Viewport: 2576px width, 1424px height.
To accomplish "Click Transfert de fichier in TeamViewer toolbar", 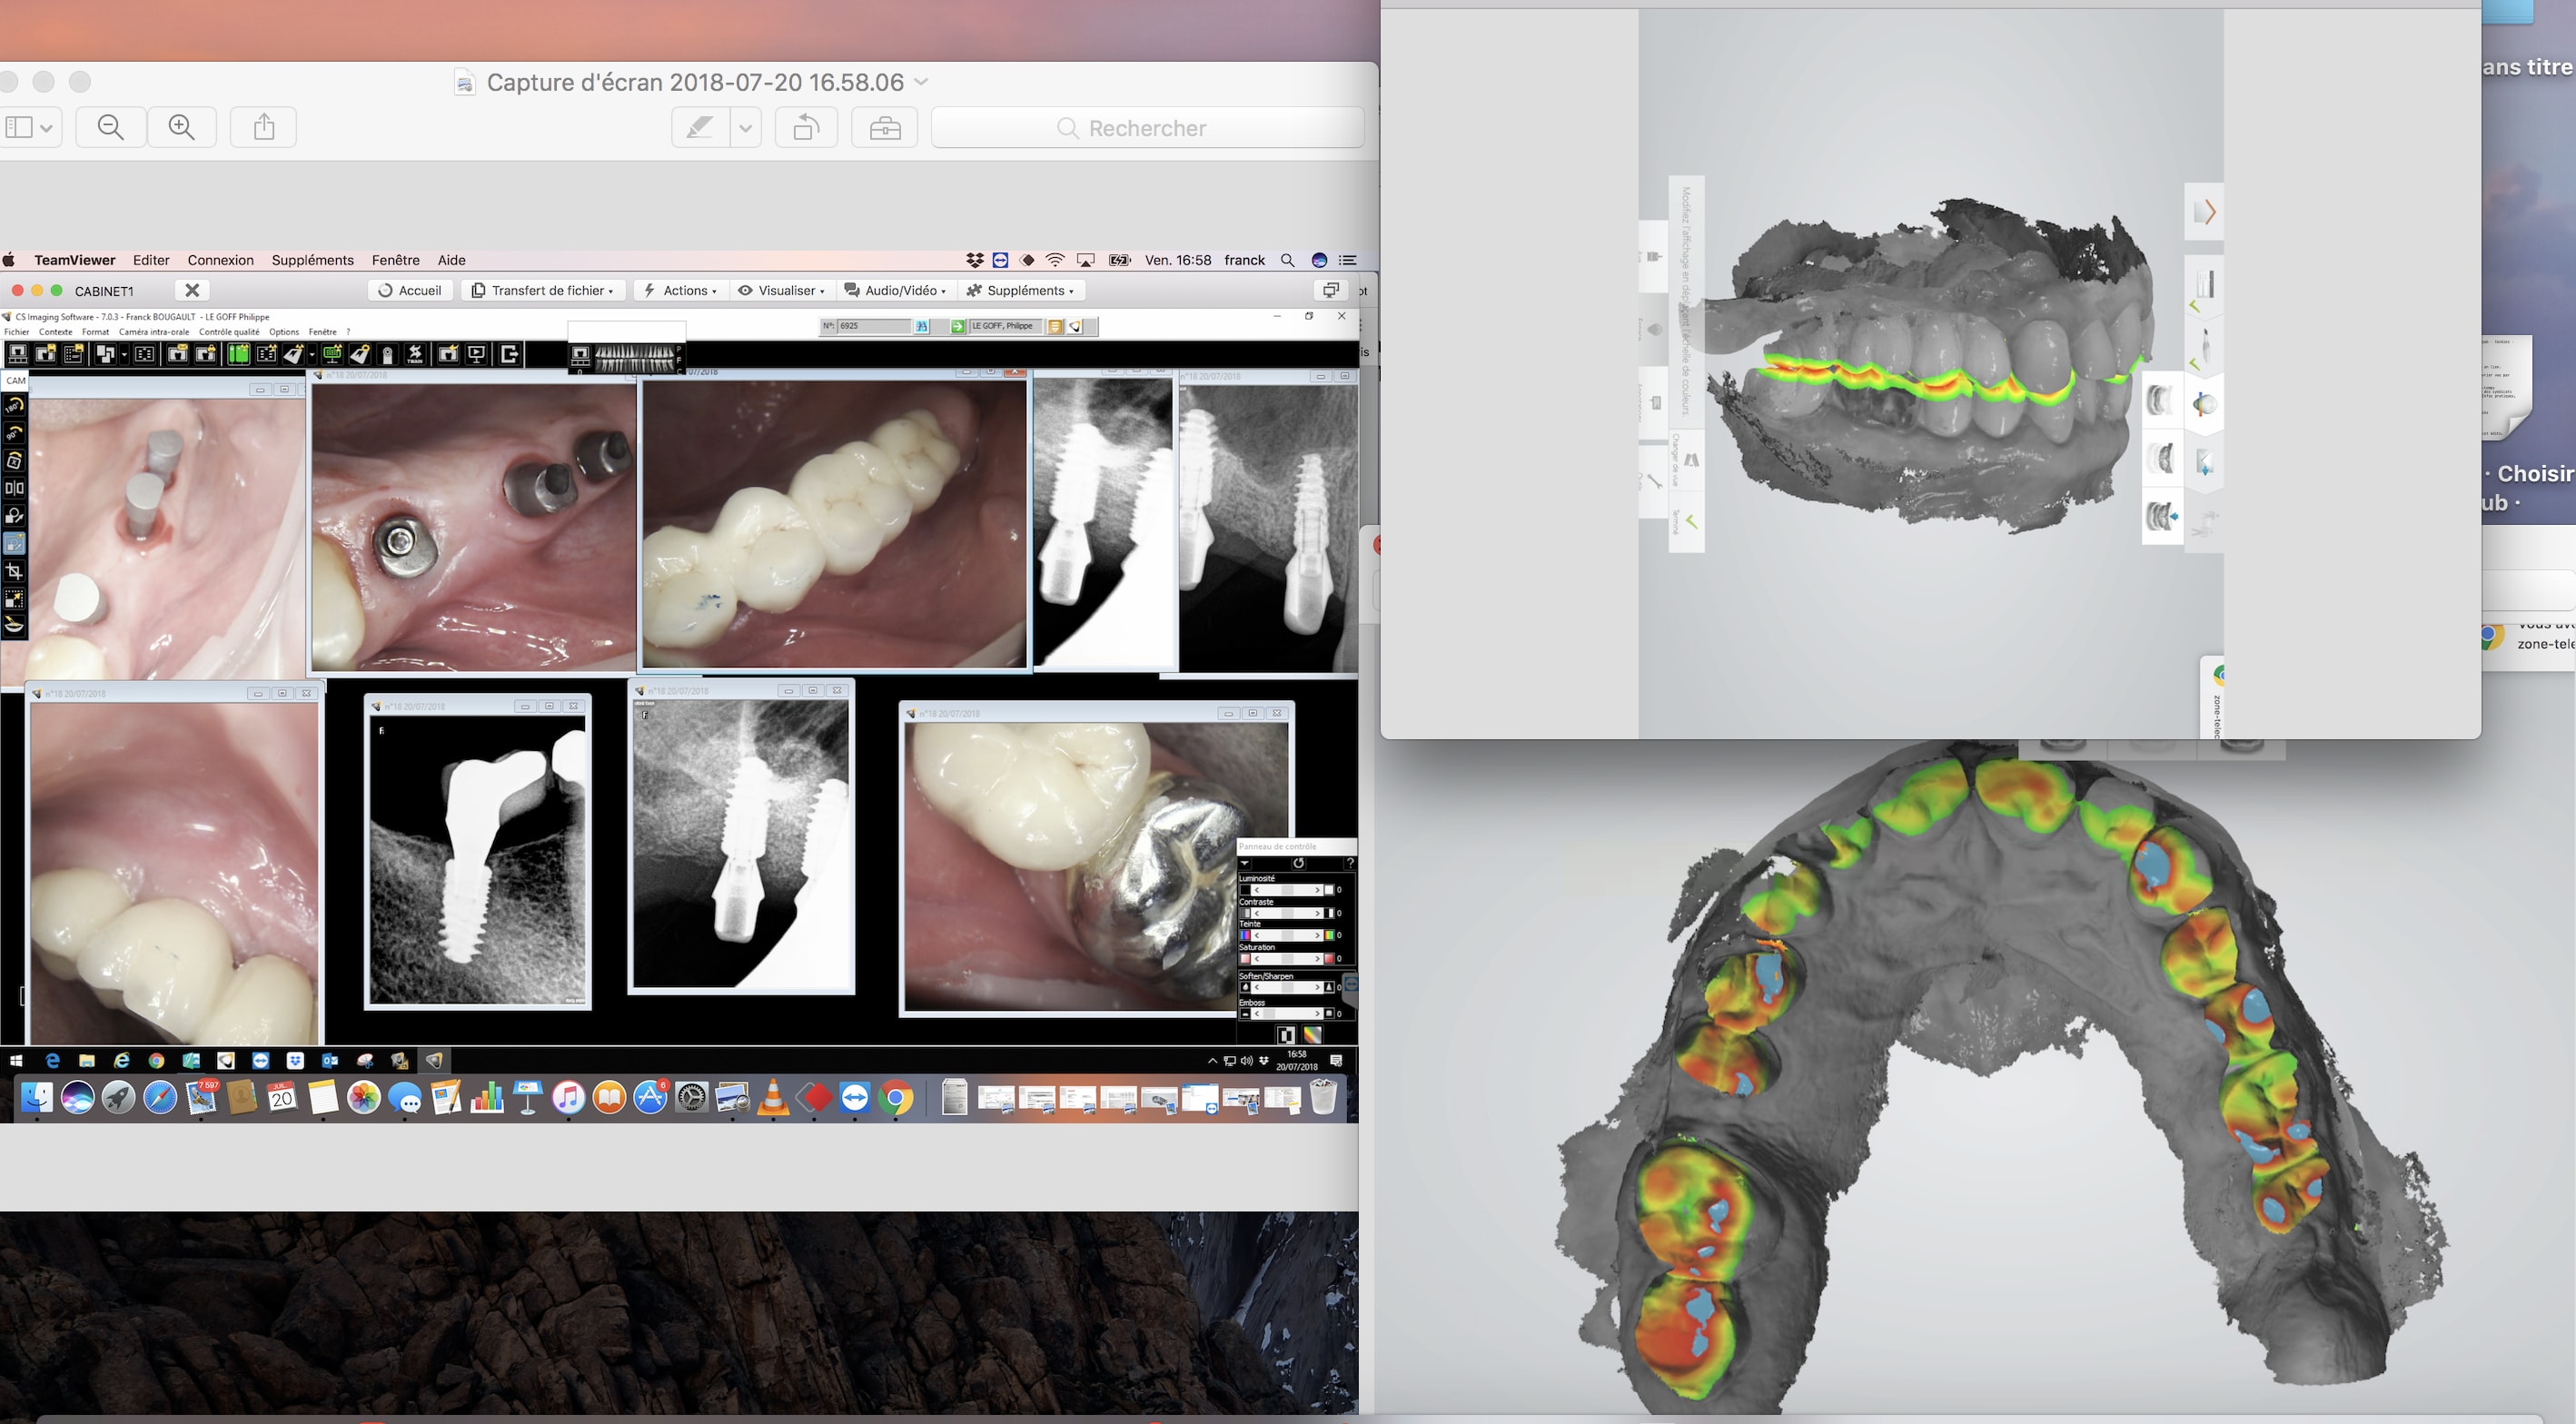I will (x=543, y=290).
